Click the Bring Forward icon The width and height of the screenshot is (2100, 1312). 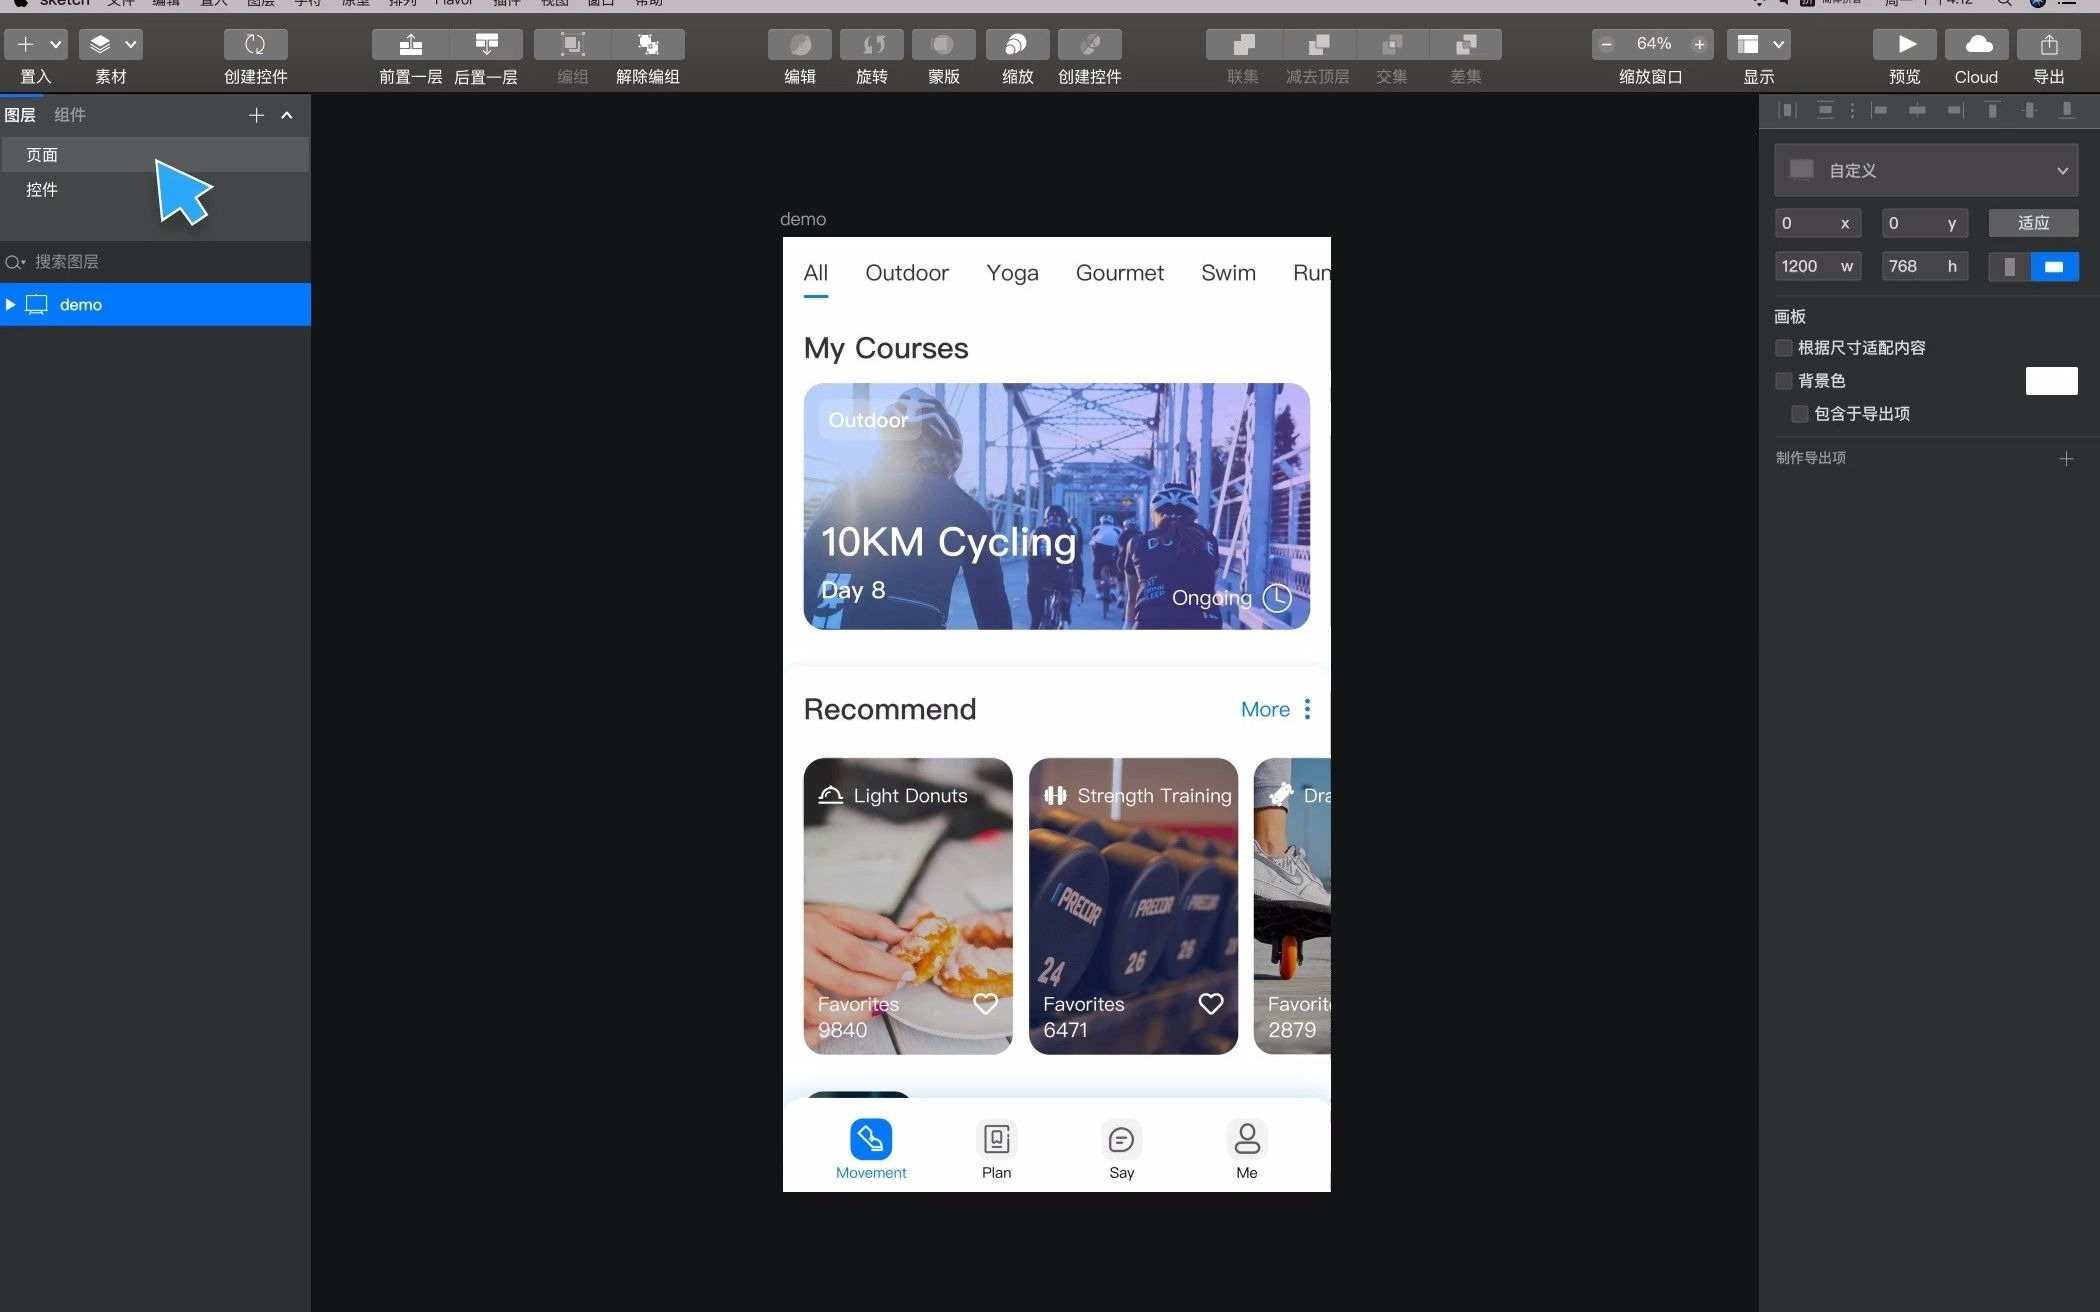410,45
